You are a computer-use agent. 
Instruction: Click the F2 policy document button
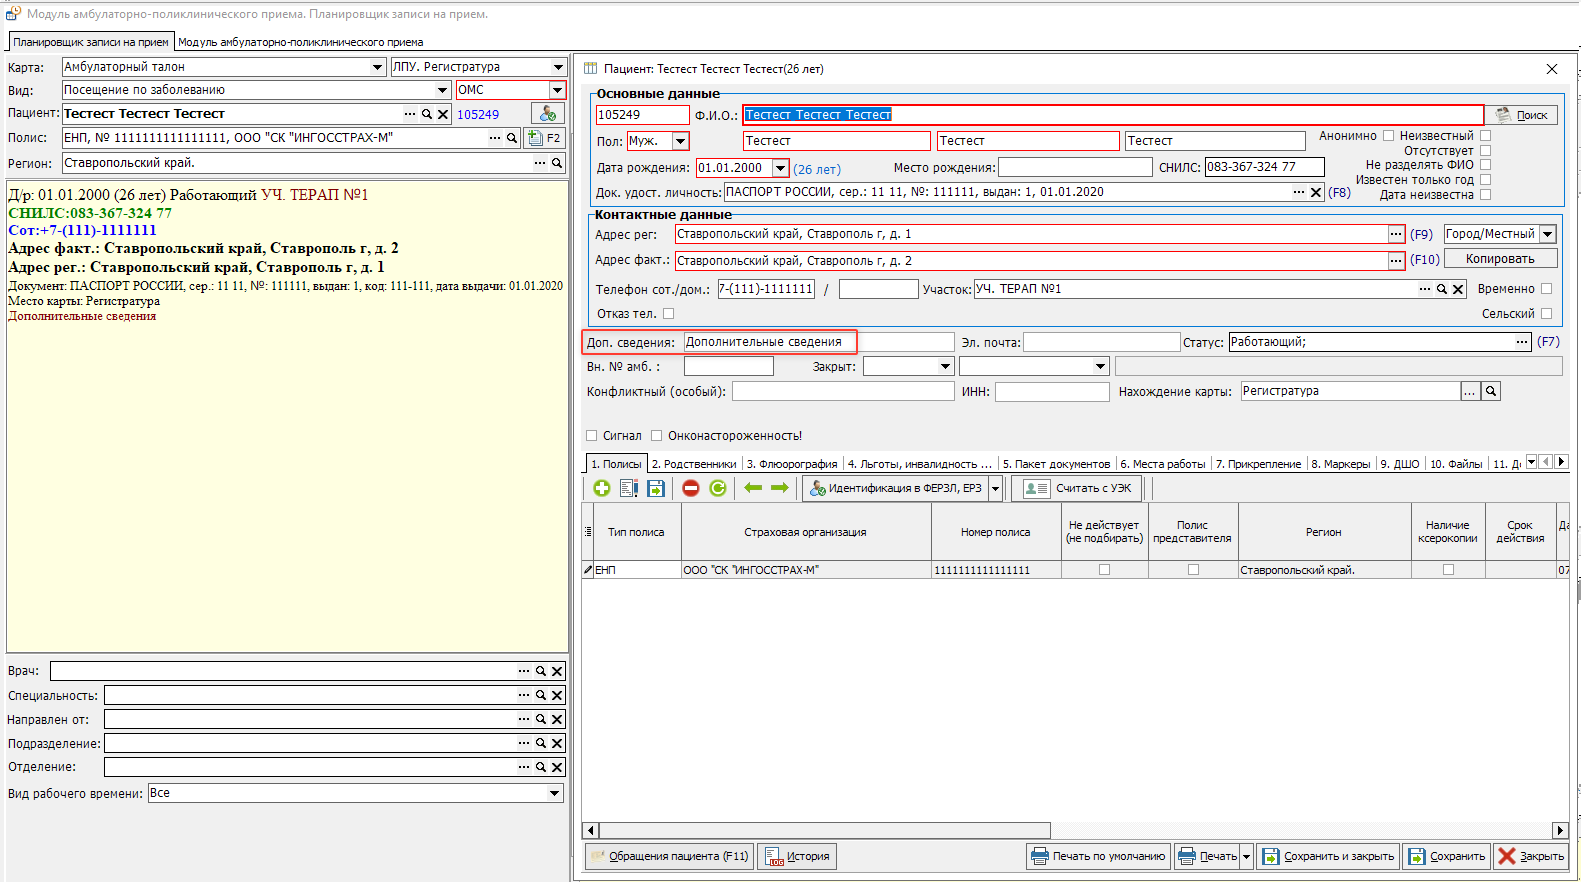tap(545, 138)
